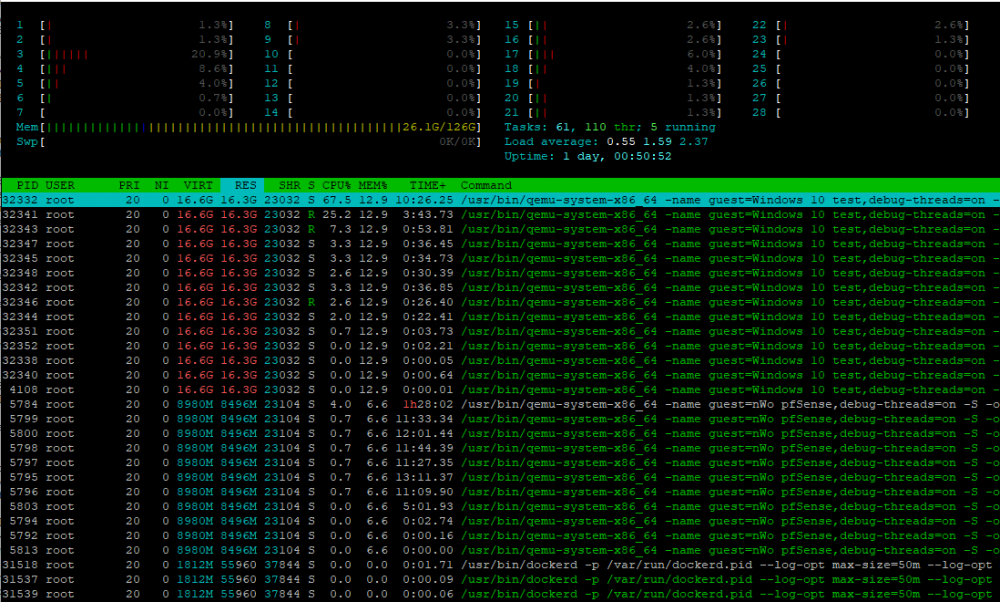
Task: Click CPU 3 meter showing 20.9%
Action: (125, 54)
